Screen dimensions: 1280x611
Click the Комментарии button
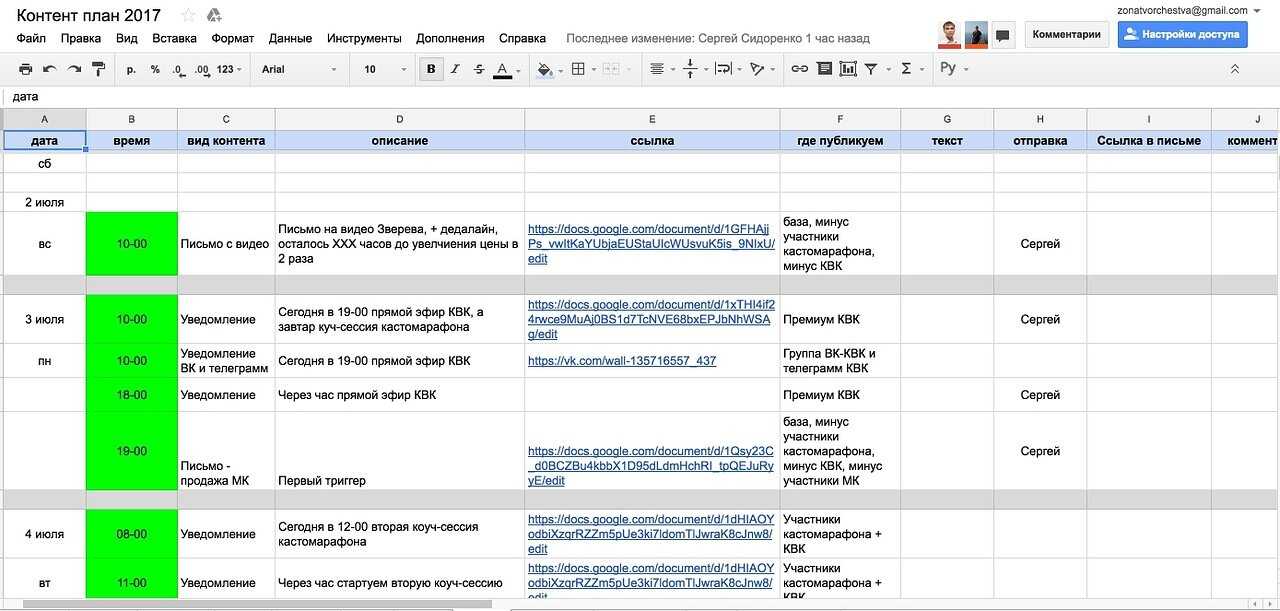click(x=1066, y=34)
